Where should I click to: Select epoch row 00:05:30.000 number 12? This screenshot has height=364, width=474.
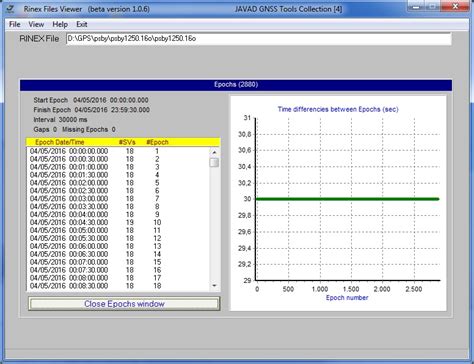118,239
